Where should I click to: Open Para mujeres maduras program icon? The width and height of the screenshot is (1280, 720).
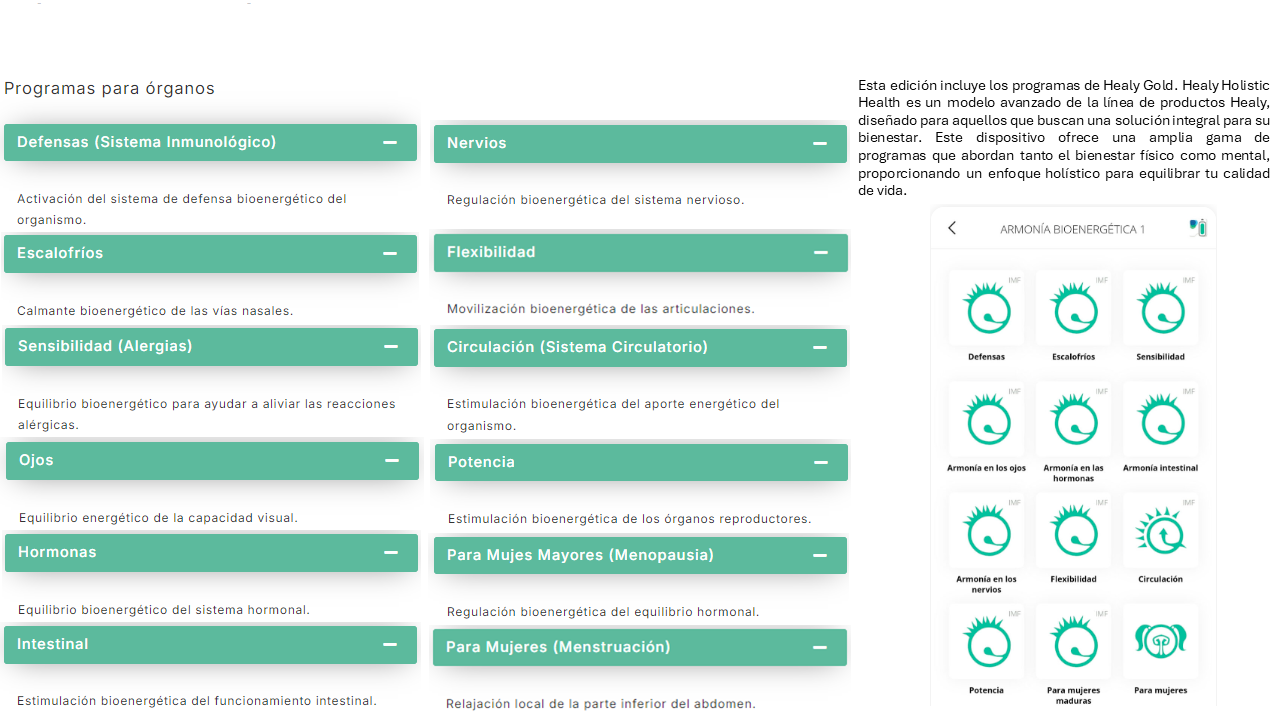[x=1073, y=642]
